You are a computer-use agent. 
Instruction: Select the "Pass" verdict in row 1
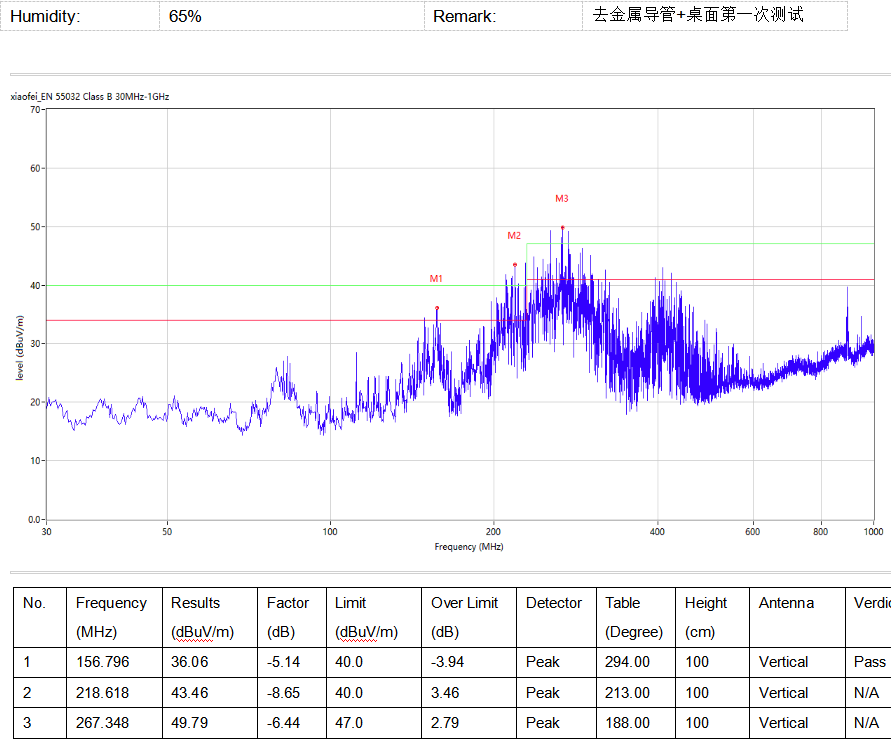[x=870, y=662]
